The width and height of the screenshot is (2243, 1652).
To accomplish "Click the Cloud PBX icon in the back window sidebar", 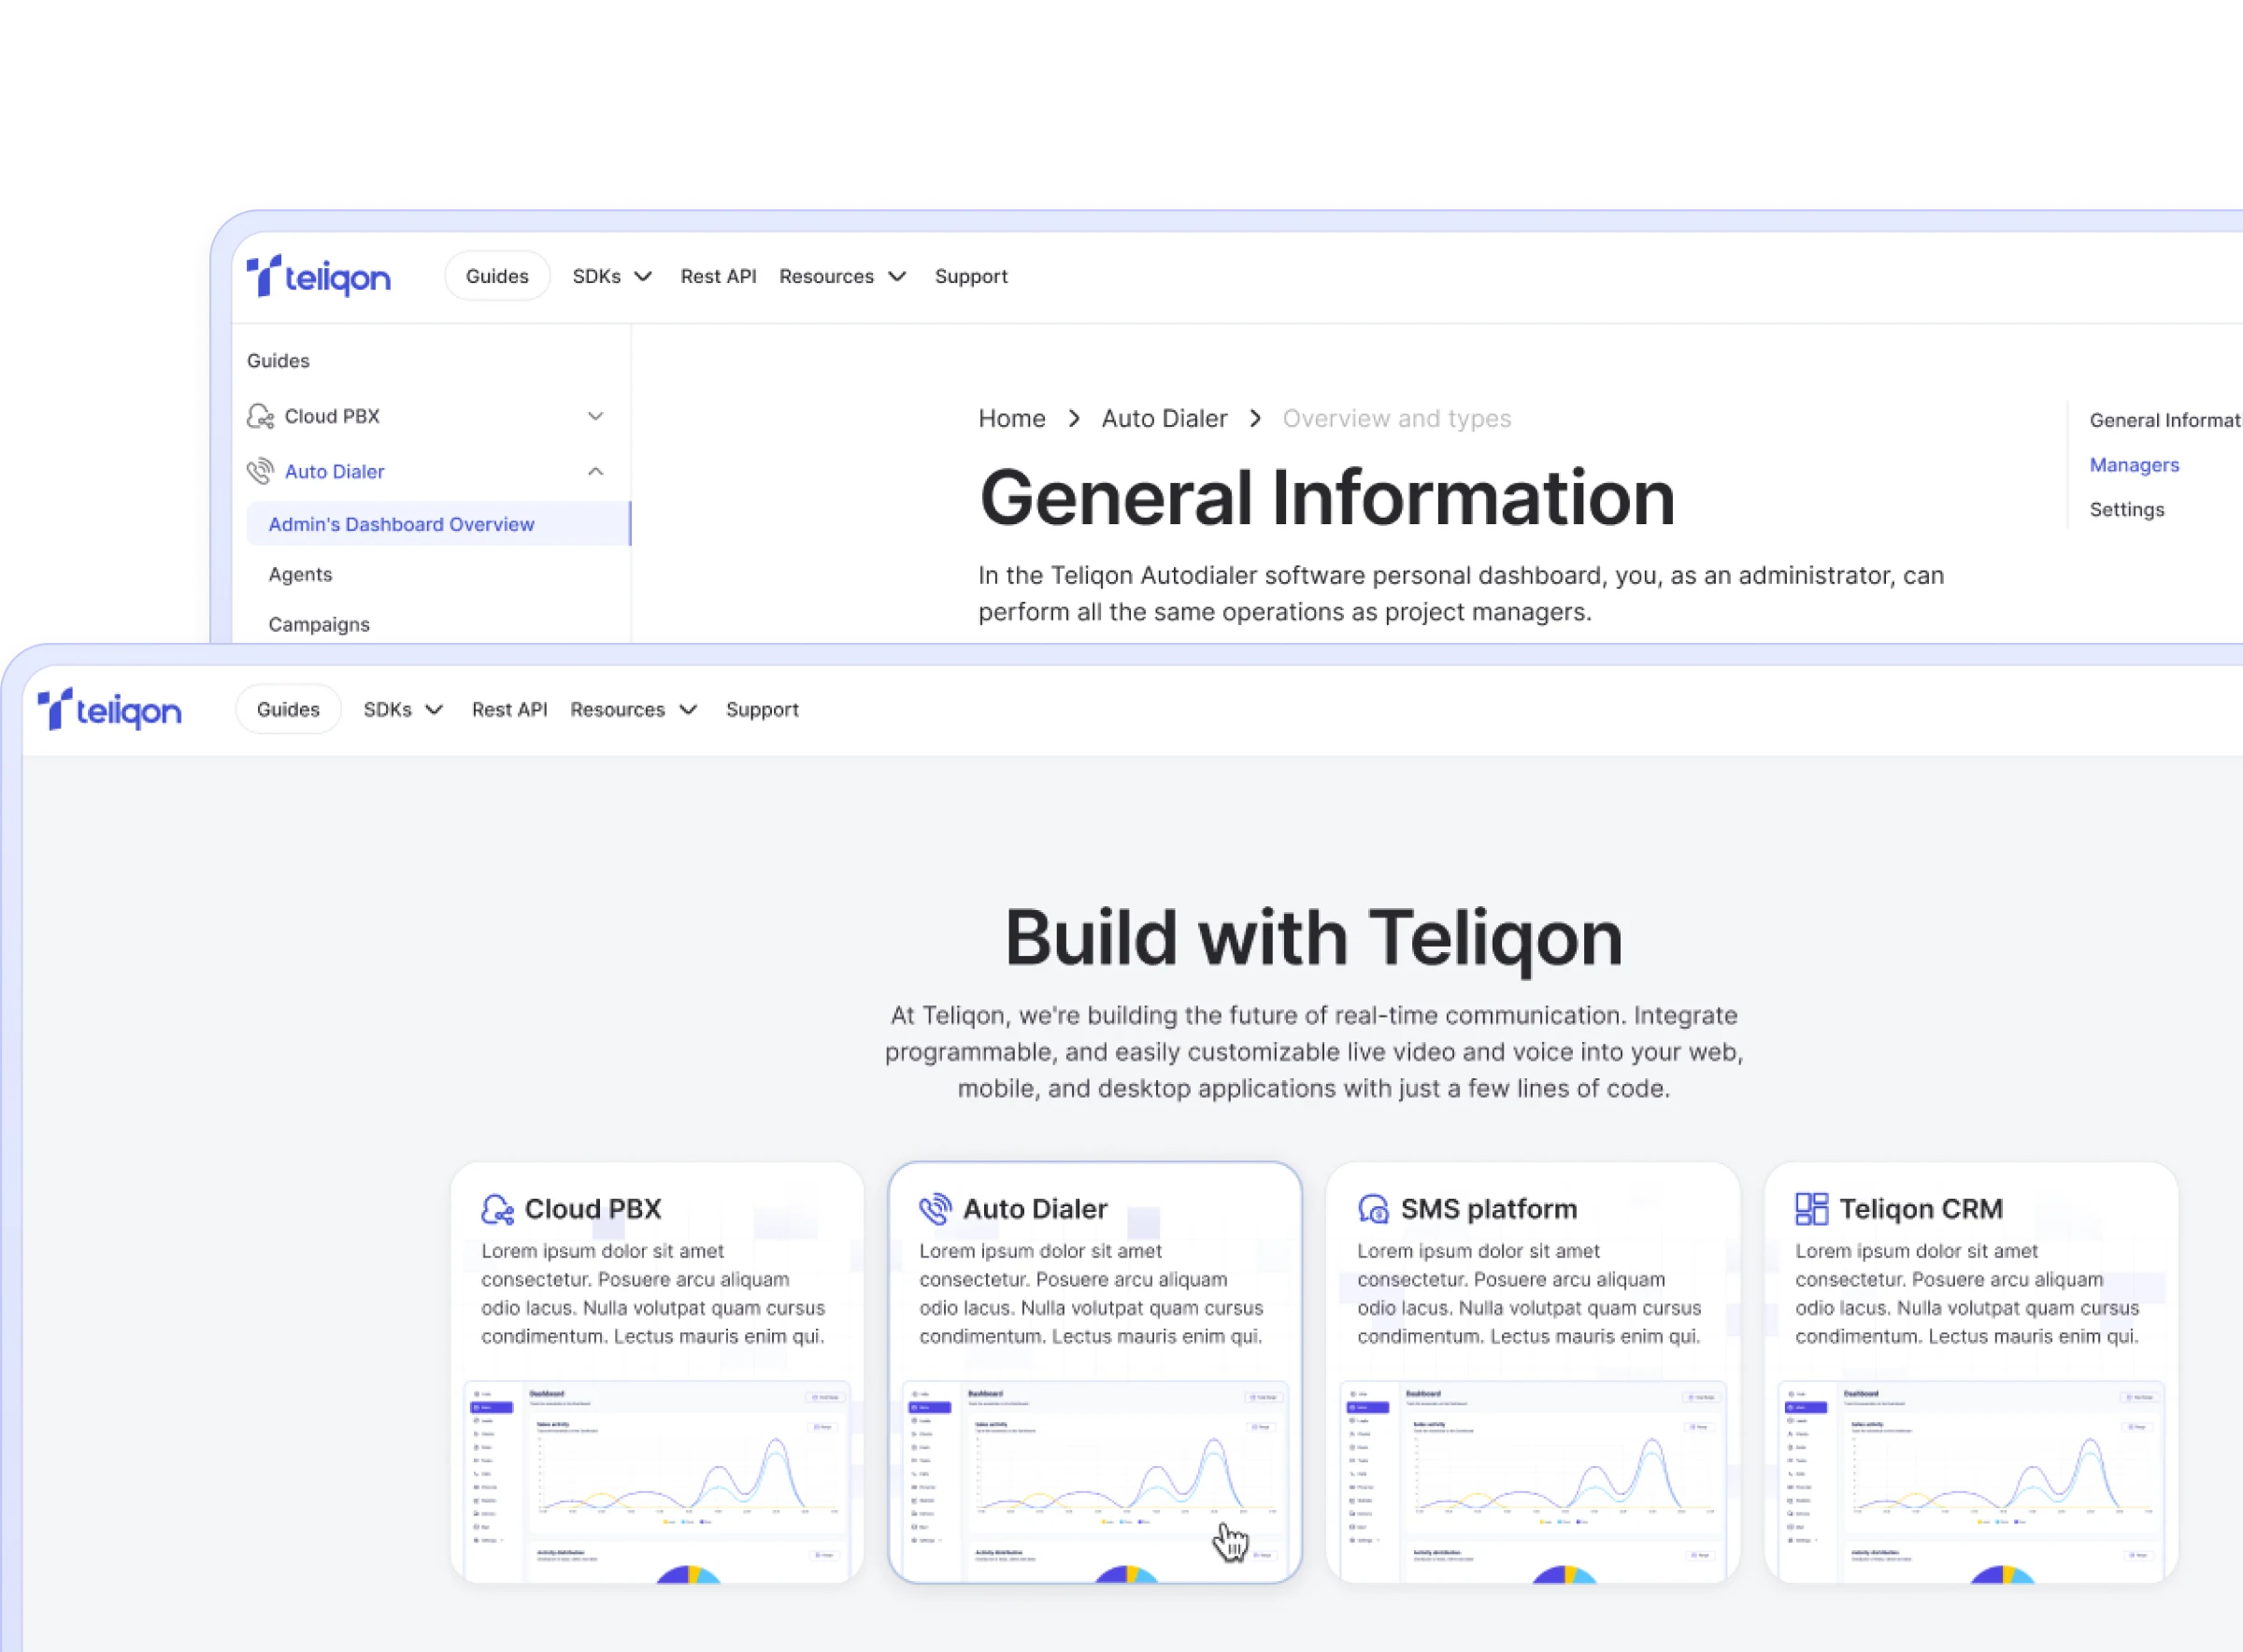I will pyautogui.click(x=260, y=416).
